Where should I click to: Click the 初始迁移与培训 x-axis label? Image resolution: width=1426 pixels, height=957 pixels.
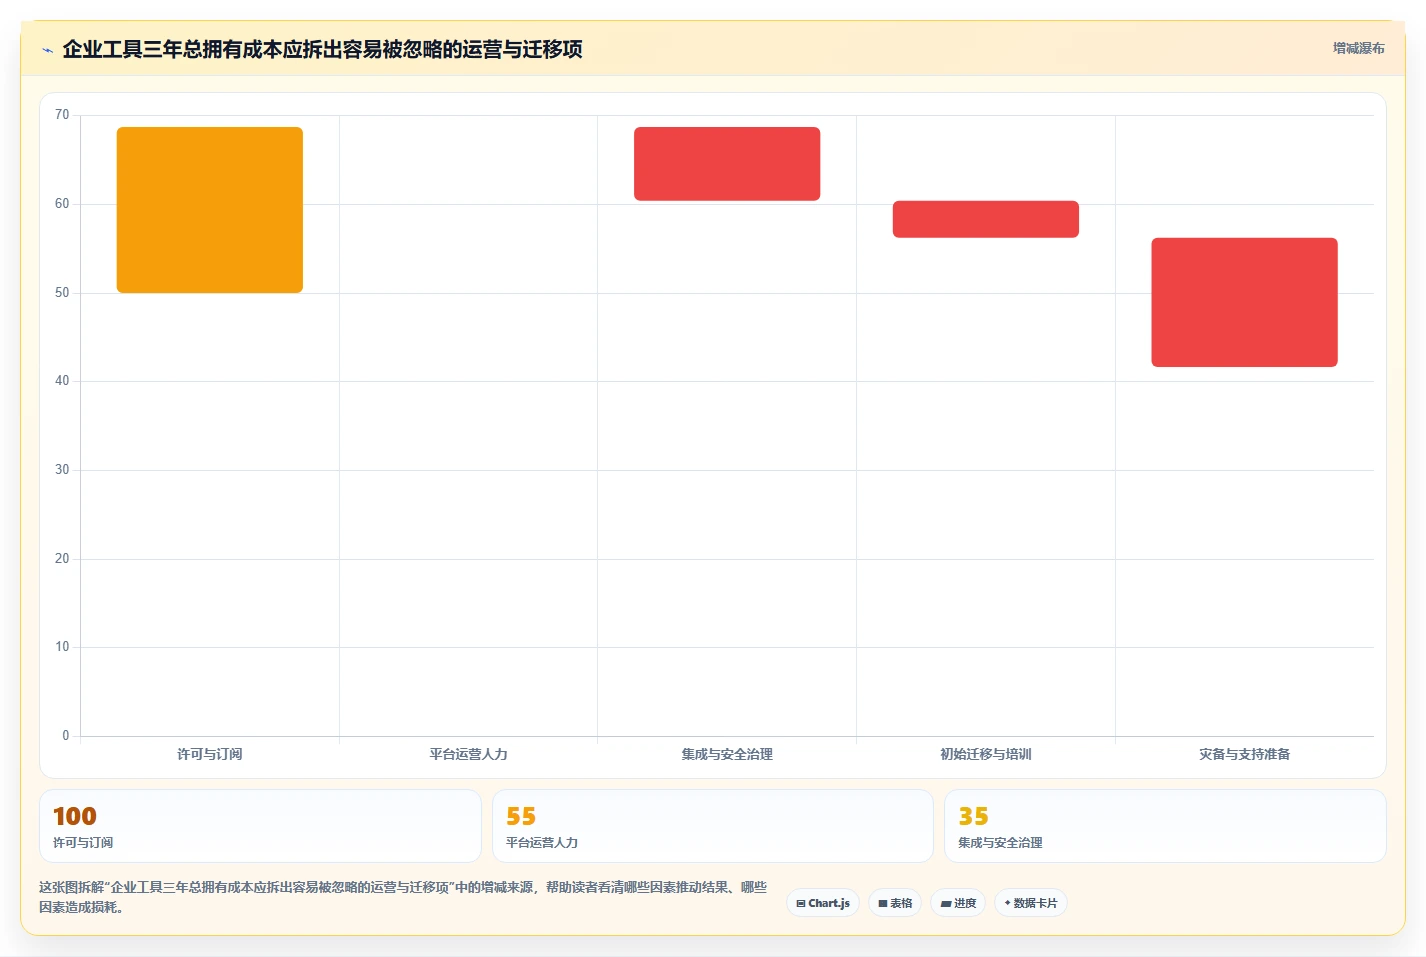tap(986, 754)
